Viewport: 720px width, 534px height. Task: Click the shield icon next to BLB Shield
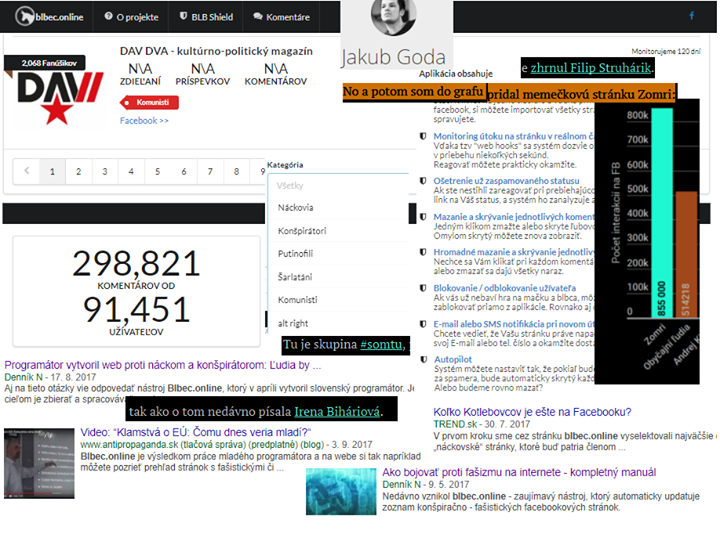[x=183, y=16]
